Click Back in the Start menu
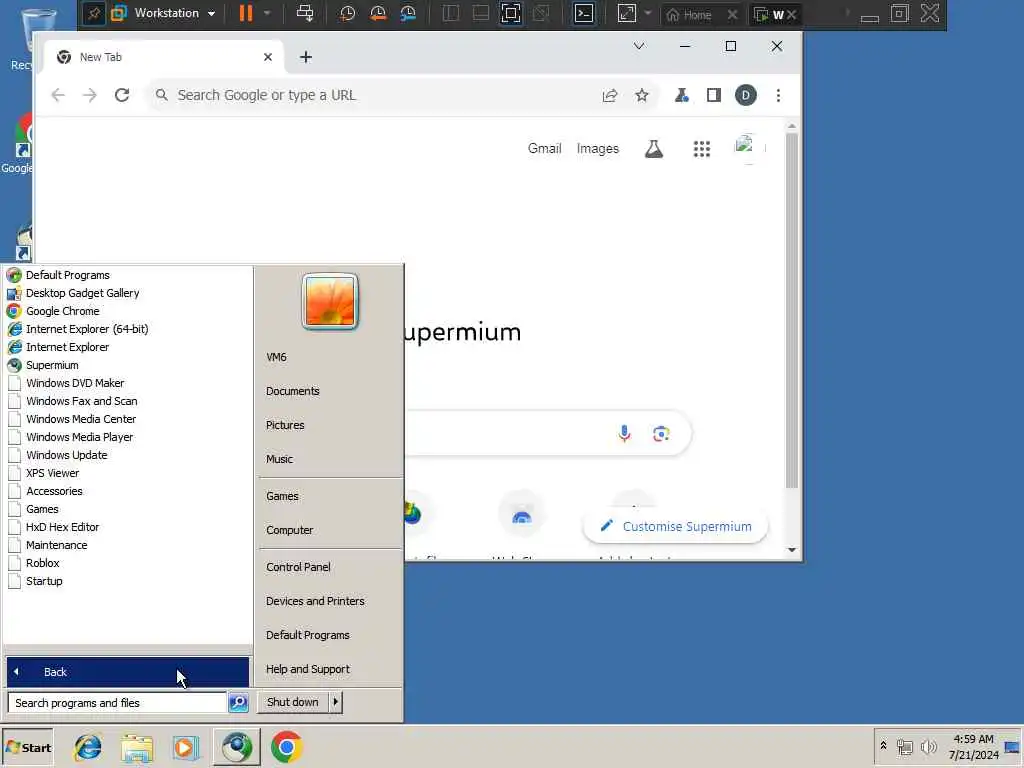The image size is (1024, 768). tap(127, 672)
